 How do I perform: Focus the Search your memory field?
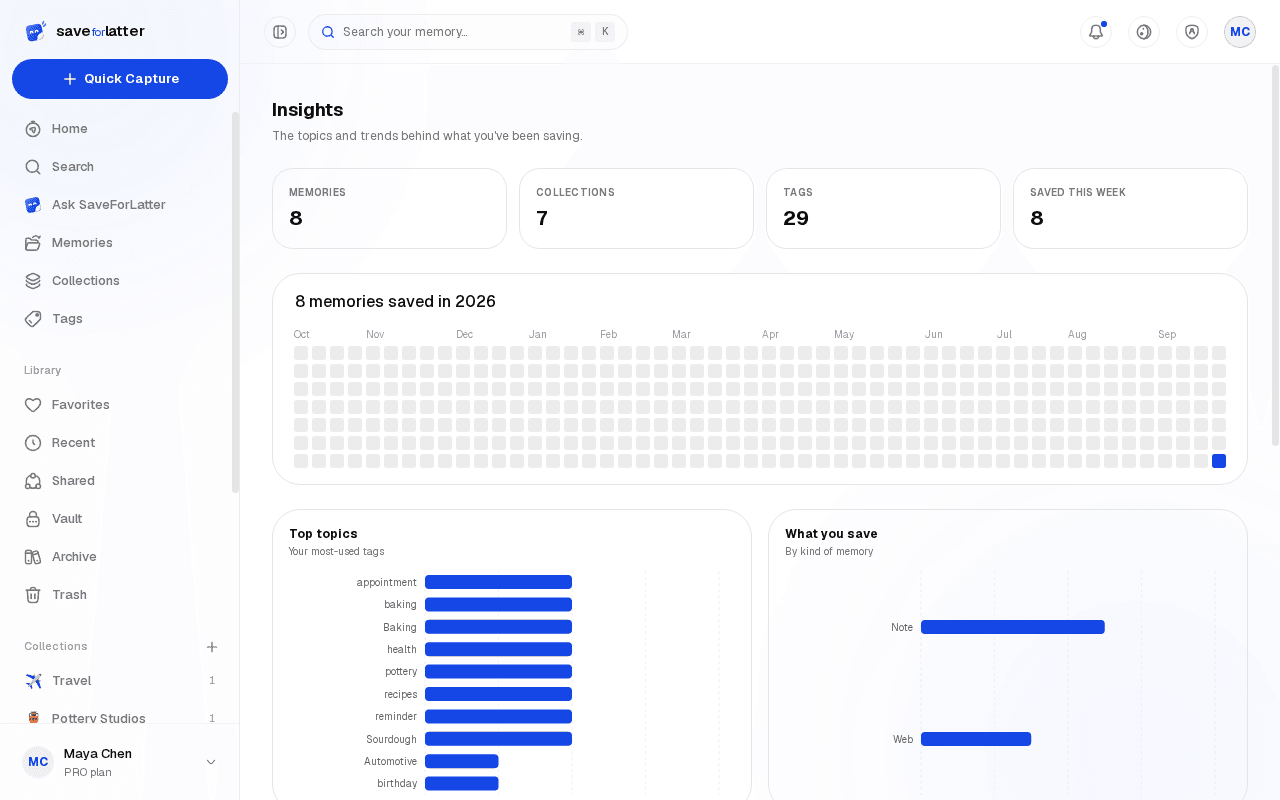[x=468, y=32]
